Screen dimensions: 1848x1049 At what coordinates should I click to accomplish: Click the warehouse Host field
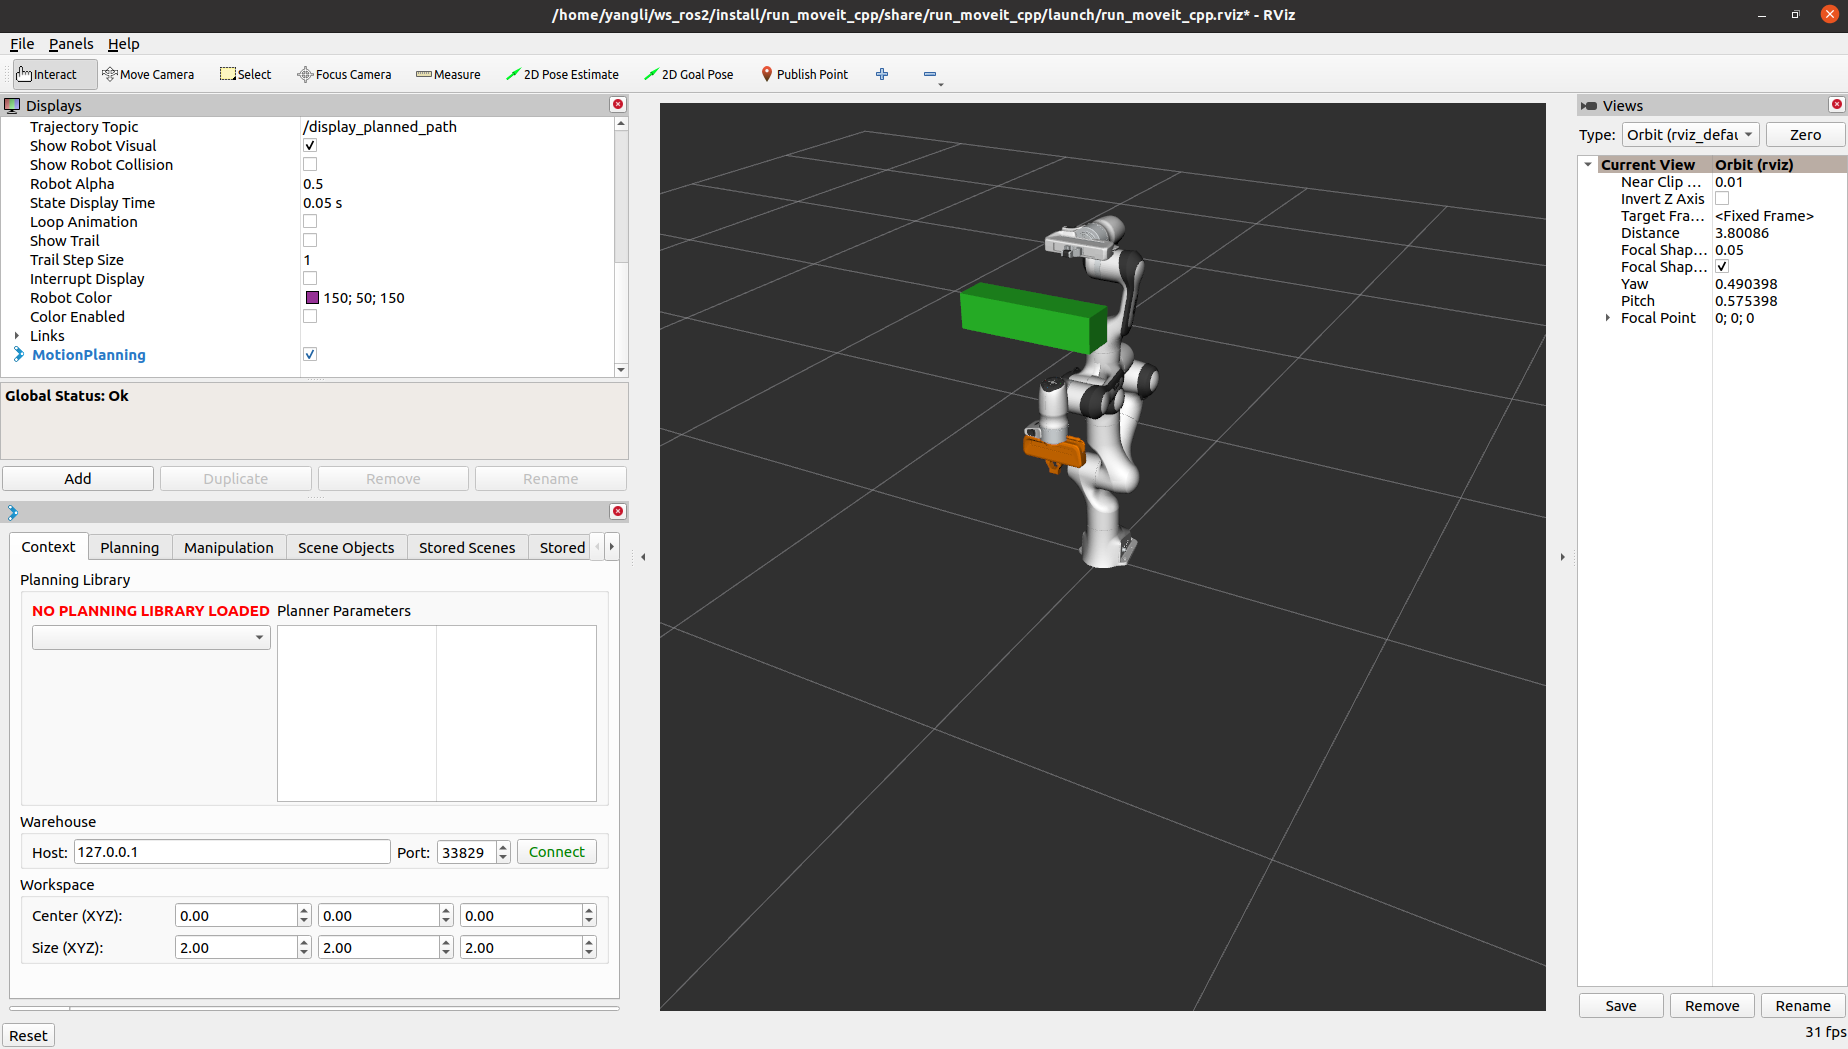coord(231,852)
